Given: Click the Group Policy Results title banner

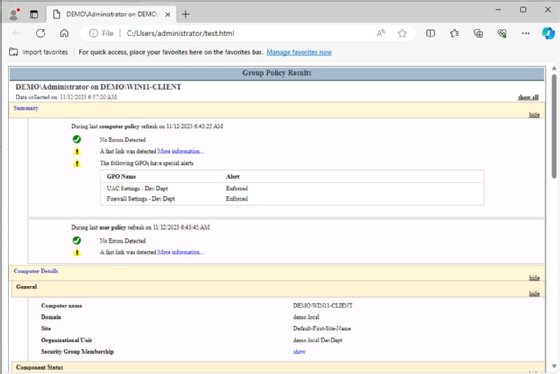Looking at the screenshot, I should tap(277, 73).
